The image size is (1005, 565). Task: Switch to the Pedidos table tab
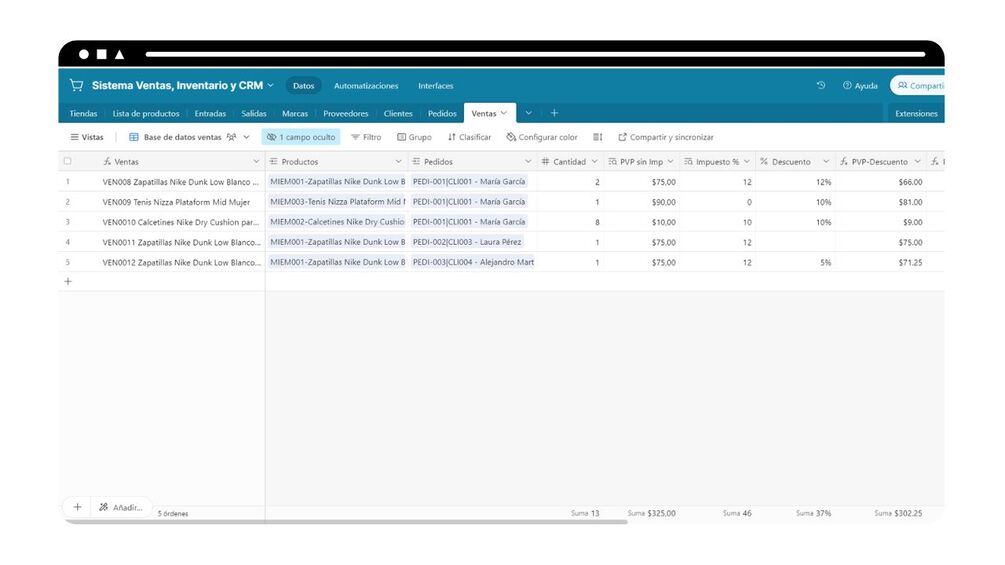[x=442, y=113]
